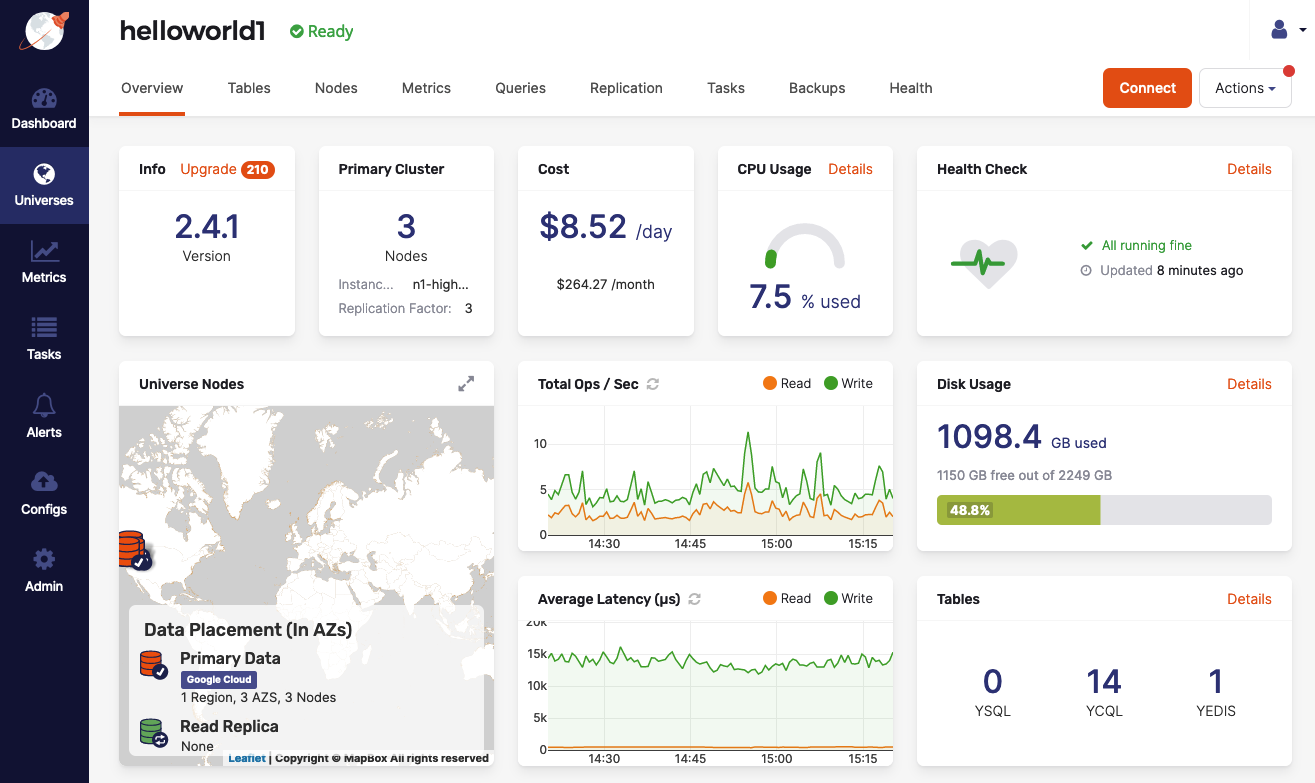This screenshot has height=783, width=1315.
Task: Toggle Read series in Total Ops chart
Action: 786,383
